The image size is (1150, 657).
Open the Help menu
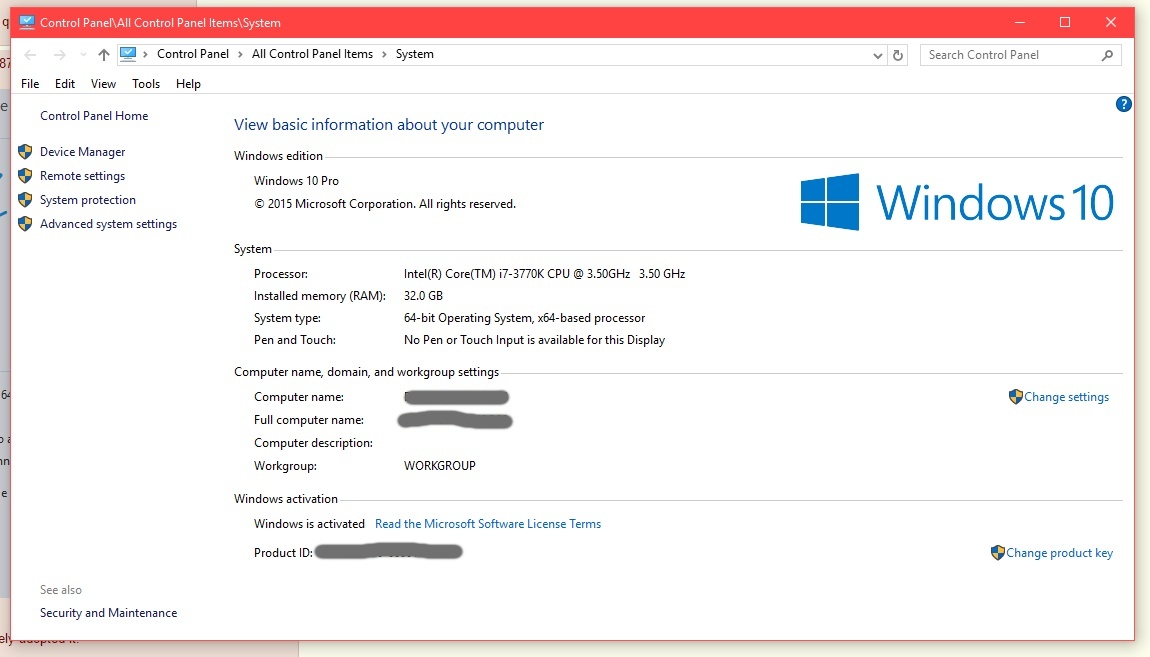pos(188,84)
